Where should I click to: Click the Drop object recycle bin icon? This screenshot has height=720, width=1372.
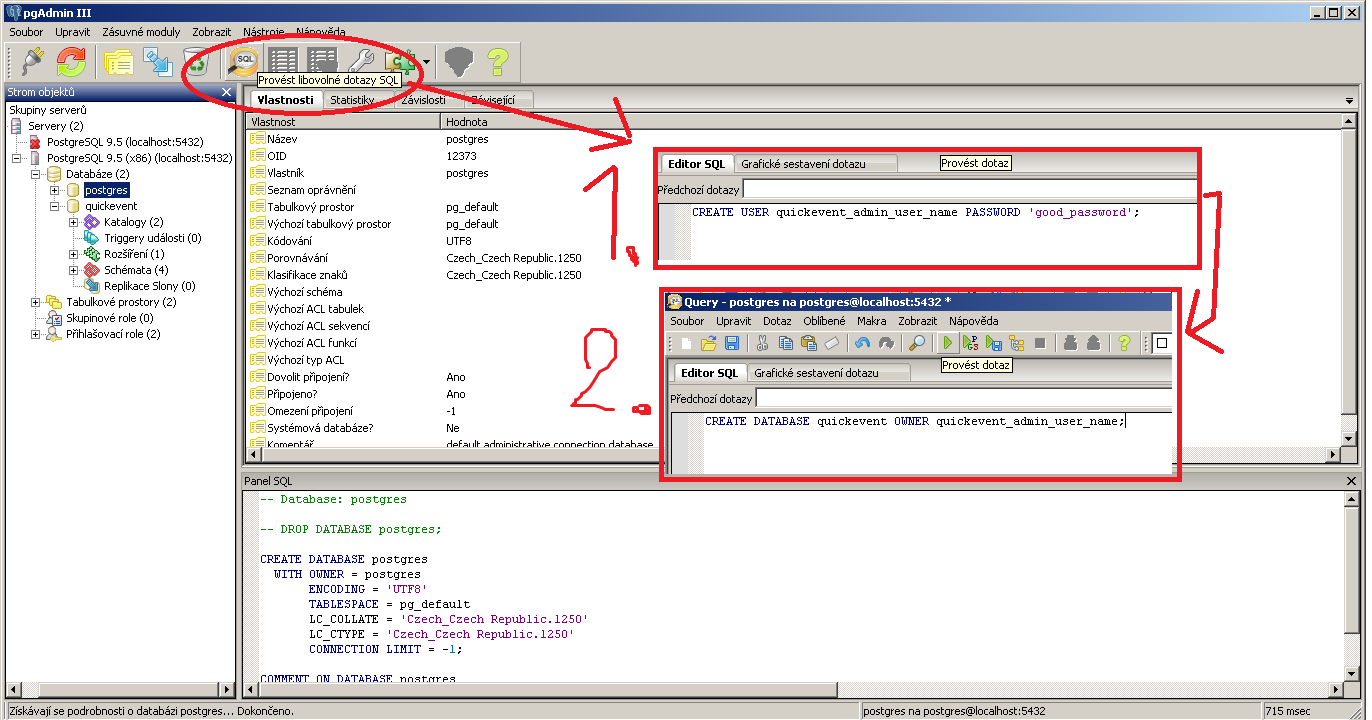tap(197, 62)
